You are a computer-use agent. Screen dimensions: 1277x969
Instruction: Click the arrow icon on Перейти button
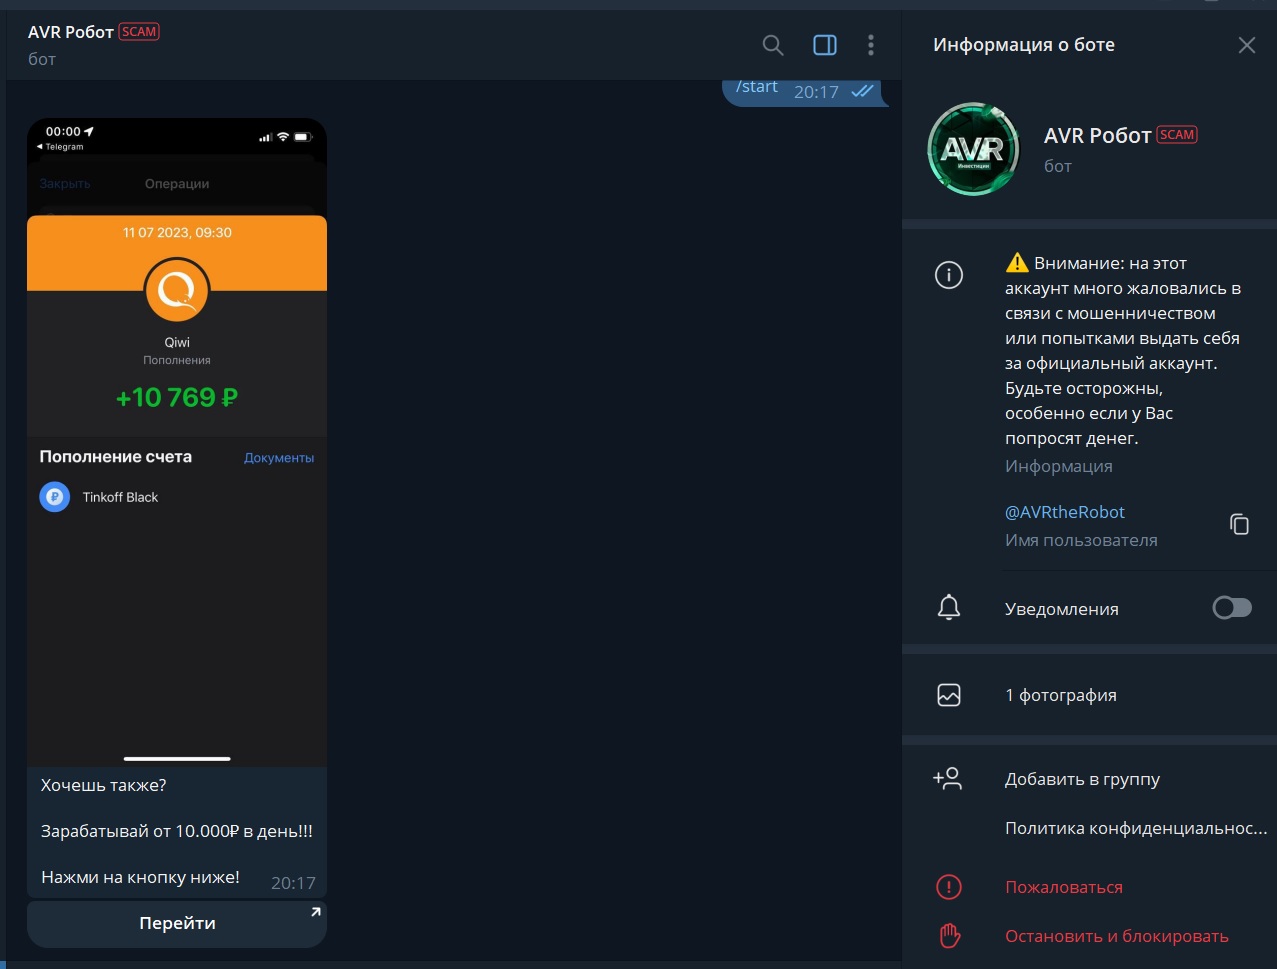click(315, 912)
